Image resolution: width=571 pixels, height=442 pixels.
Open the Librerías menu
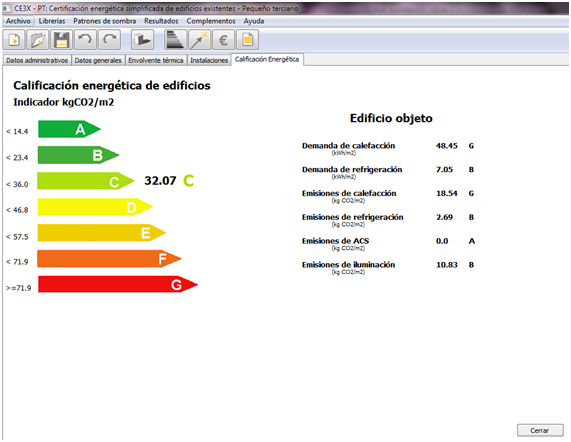click(52, 21)
